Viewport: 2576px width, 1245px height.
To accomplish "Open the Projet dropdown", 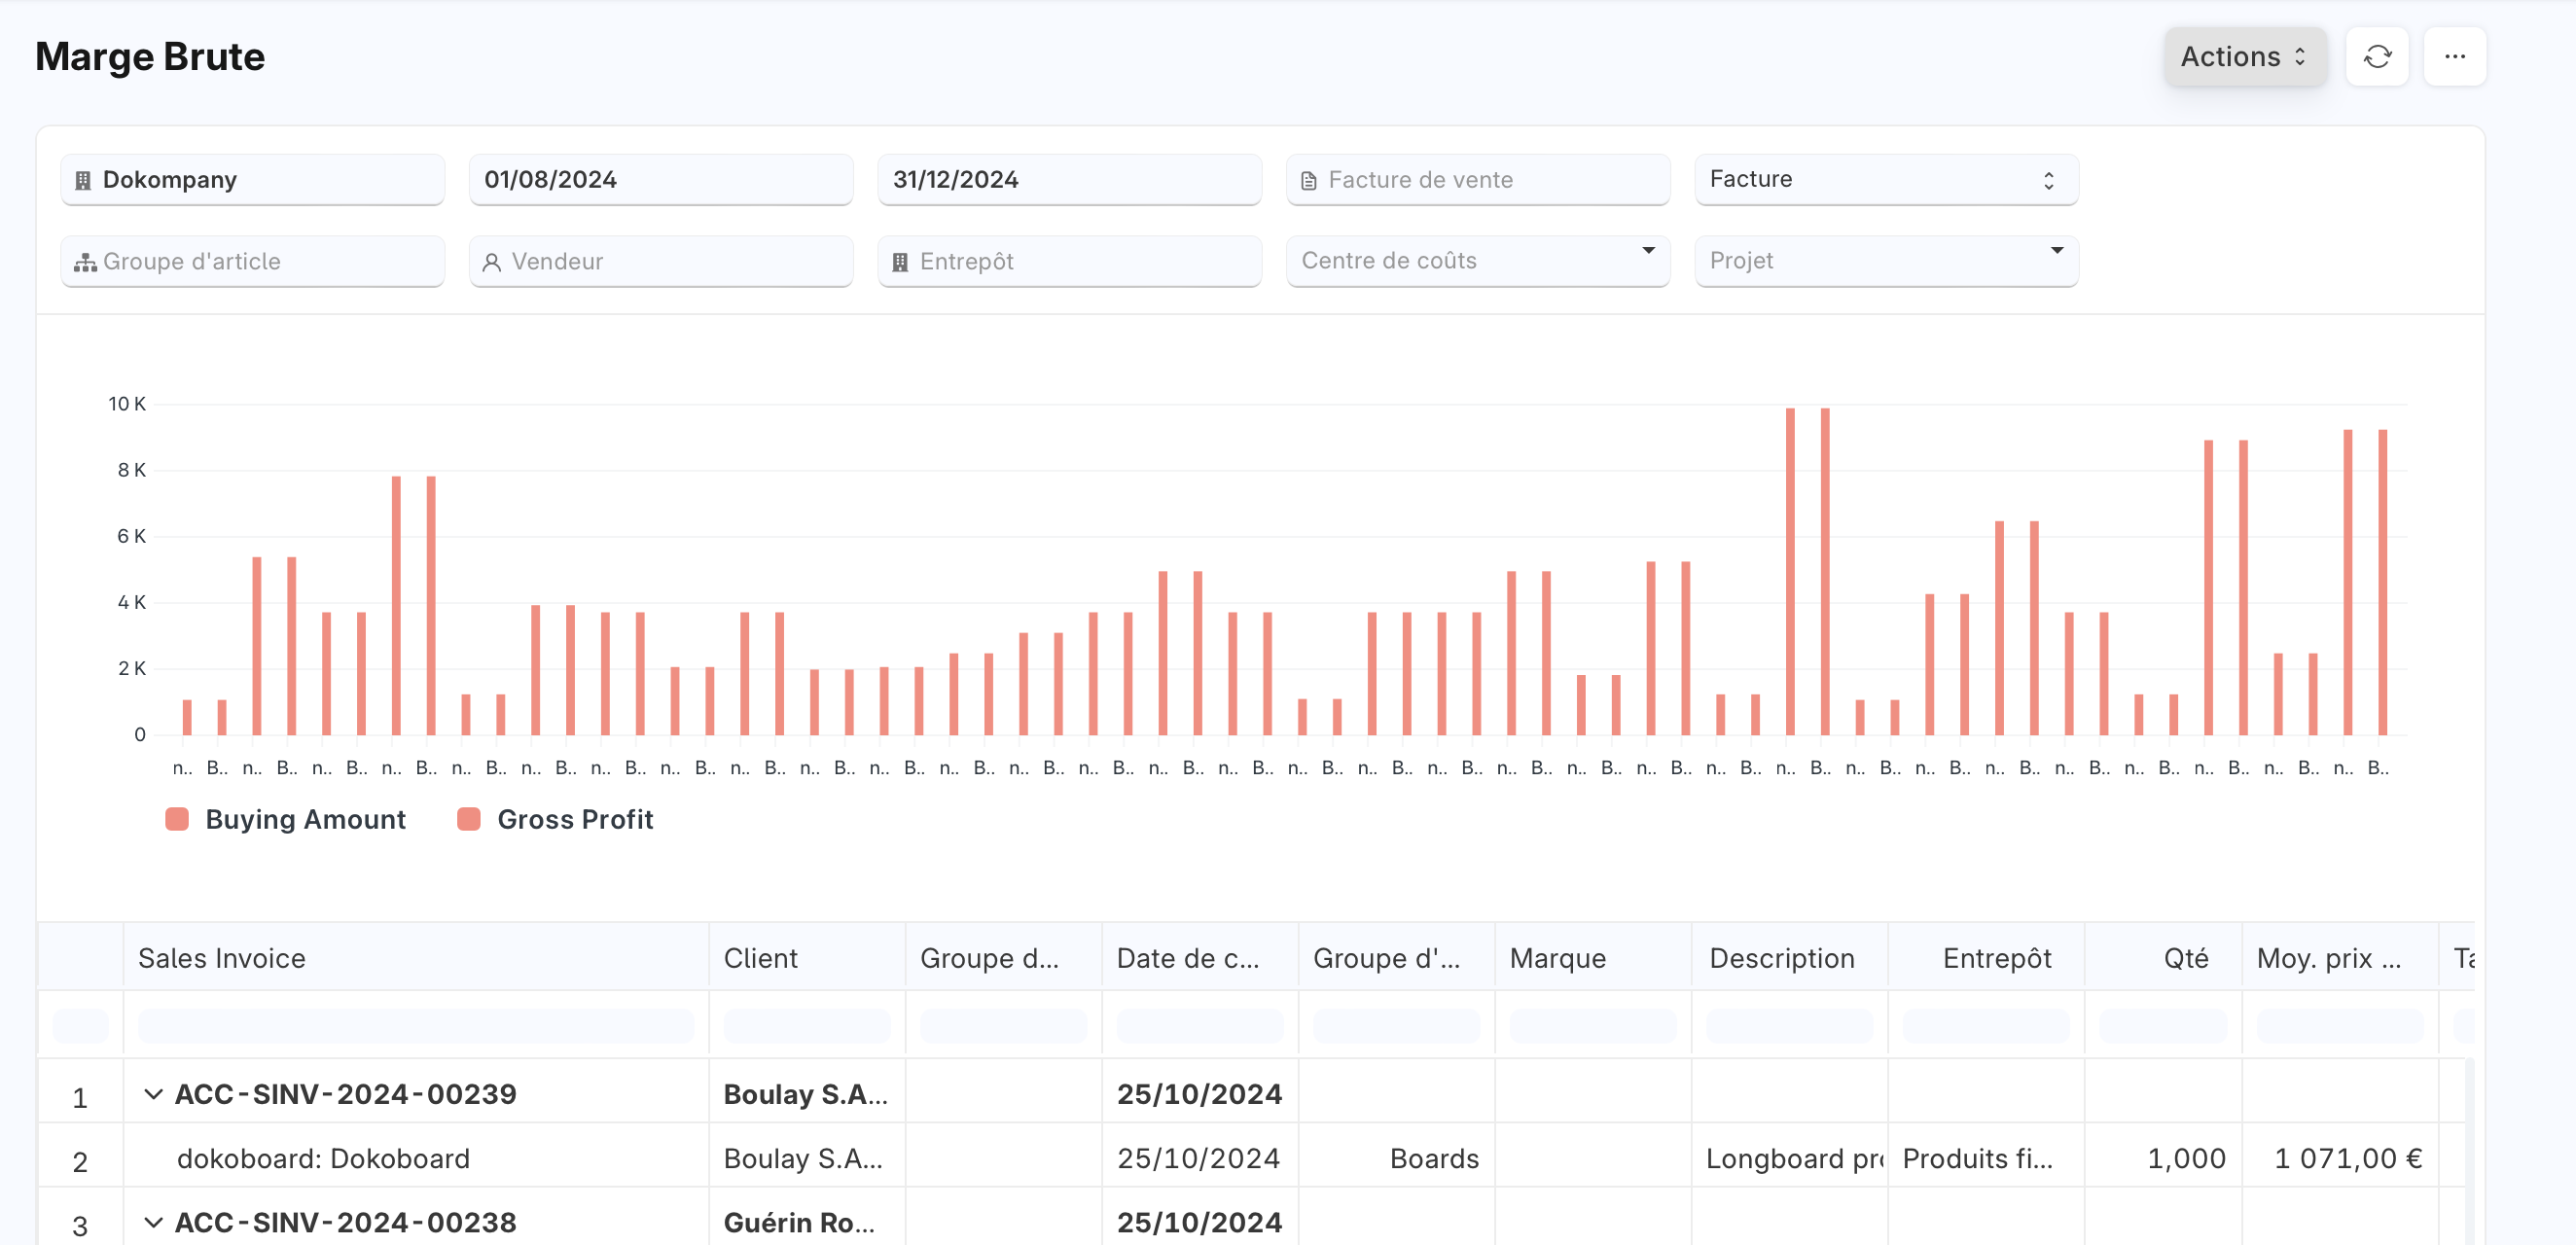I will (x=1886, y=261).
